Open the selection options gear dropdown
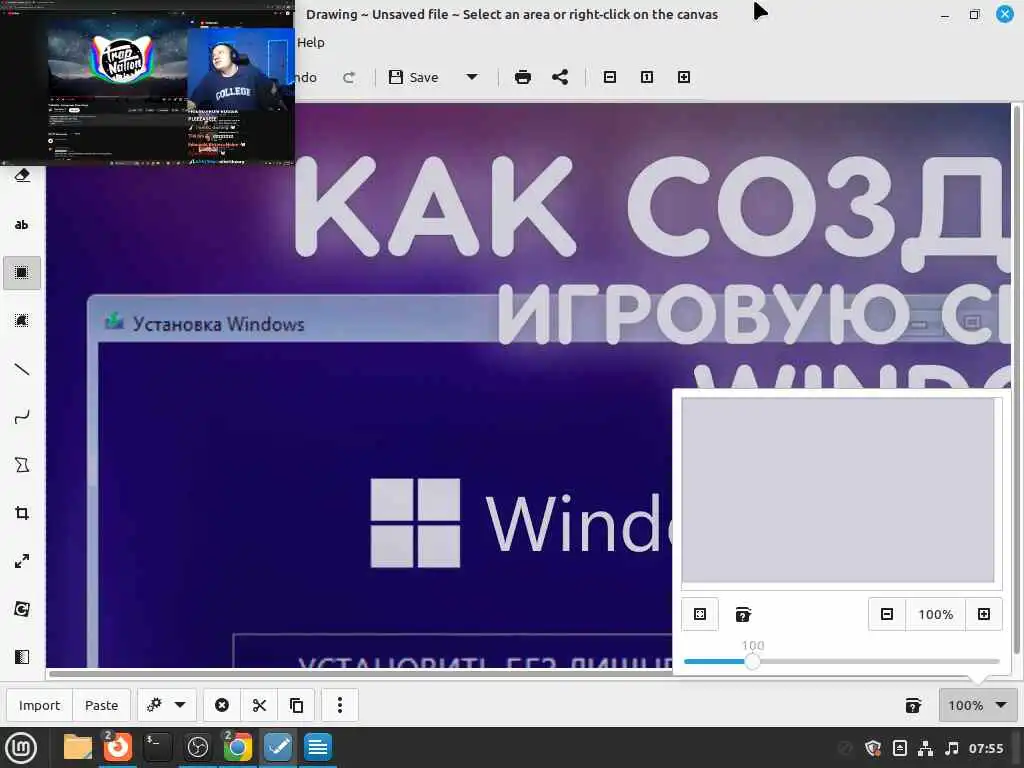 point(166,705)
